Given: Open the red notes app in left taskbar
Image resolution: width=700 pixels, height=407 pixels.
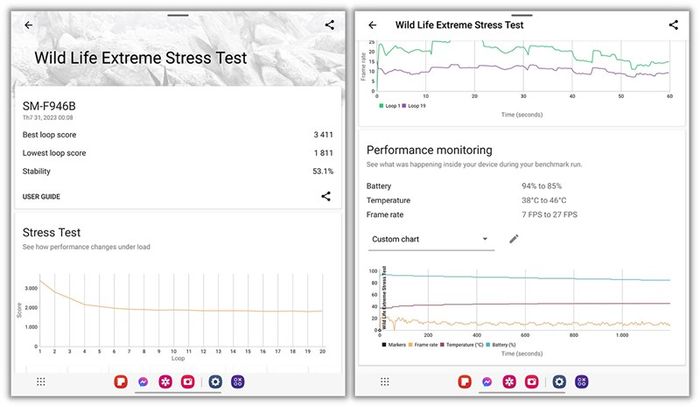Looking at the screenshot, I should 121,382.
